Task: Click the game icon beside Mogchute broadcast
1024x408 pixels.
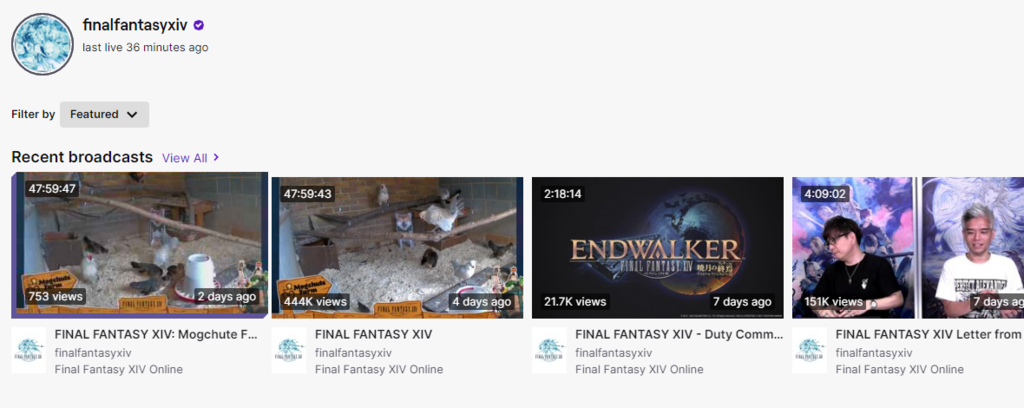Action: 29,351
